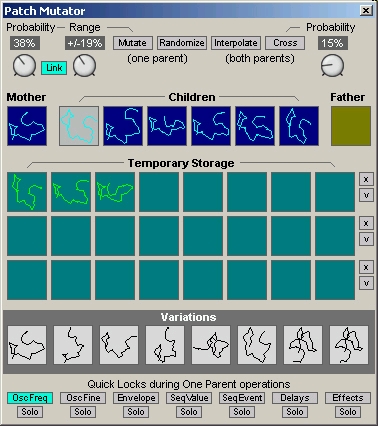Click the v button of first storage row
The height and width of the screenshot is (426, 378).
click(x=366, y=195)
